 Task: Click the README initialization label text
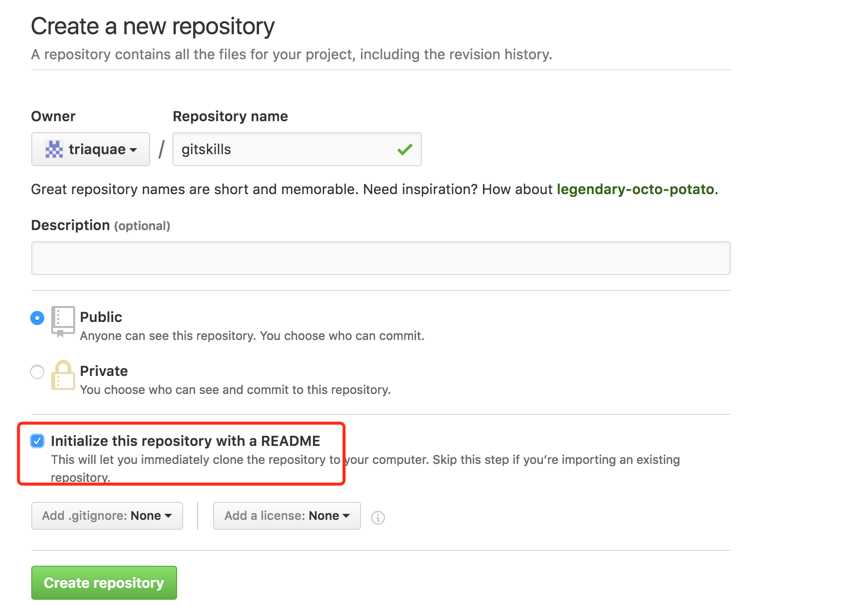click(185, 440)
